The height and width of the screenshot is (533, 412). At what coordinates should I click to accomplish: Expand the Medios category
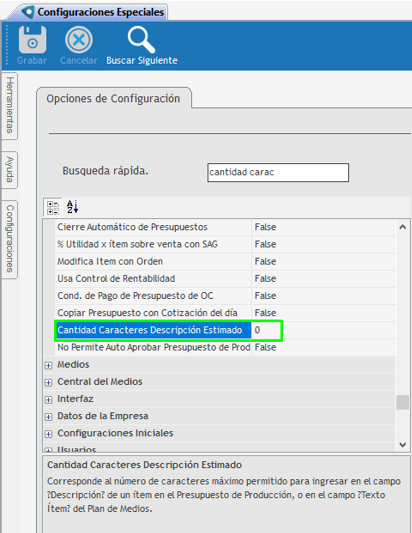(49, 365)
